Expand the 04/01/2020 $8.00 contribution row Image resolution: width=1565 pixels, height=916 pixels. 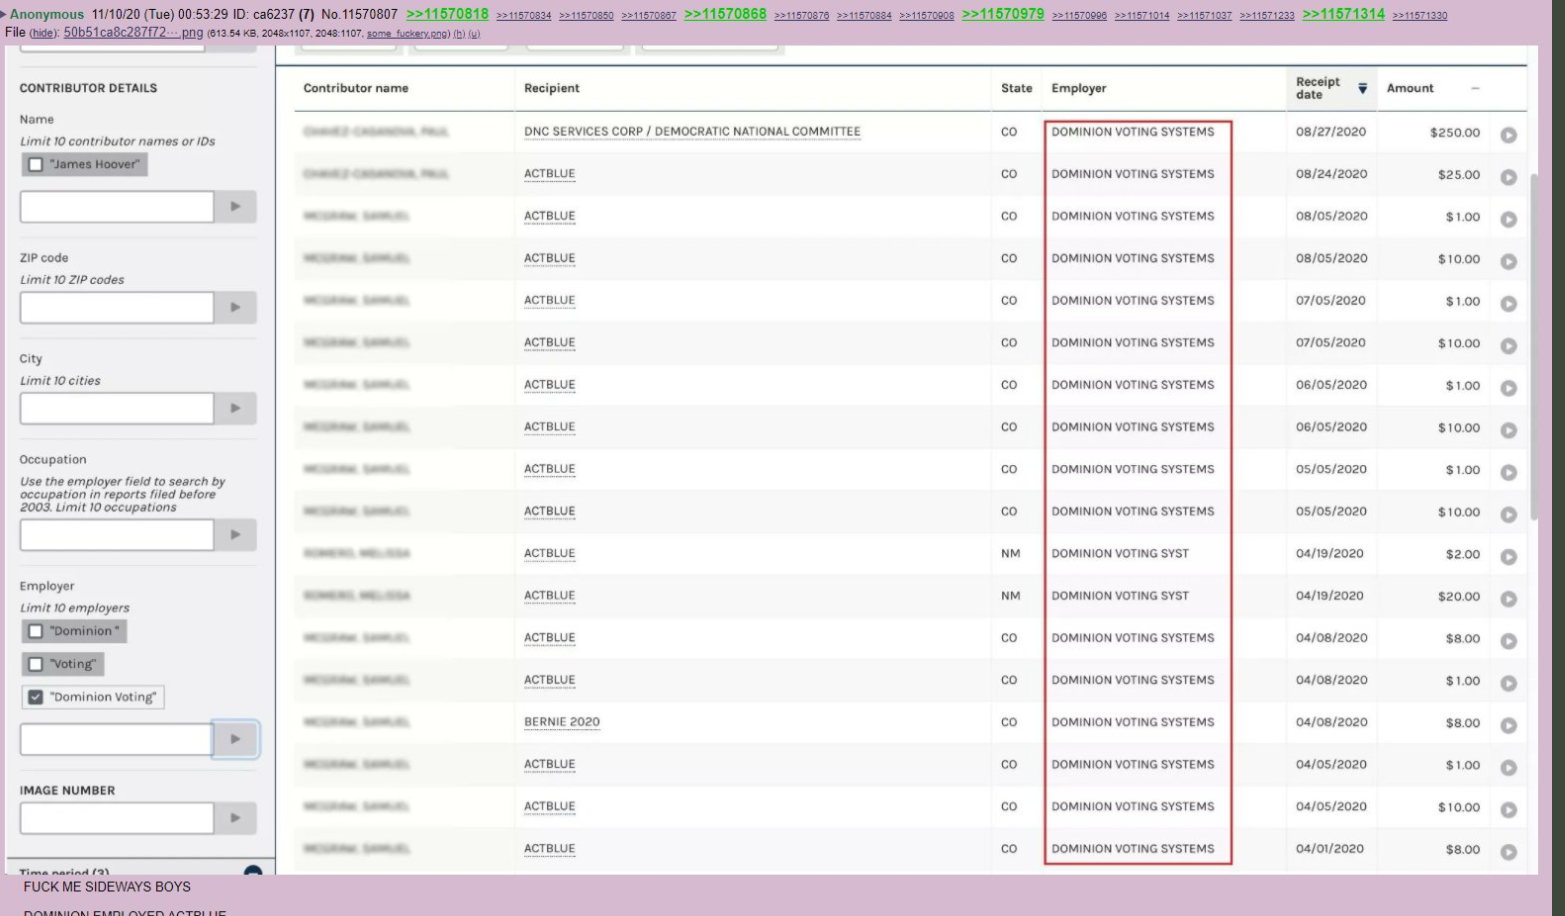point(1508,852)
